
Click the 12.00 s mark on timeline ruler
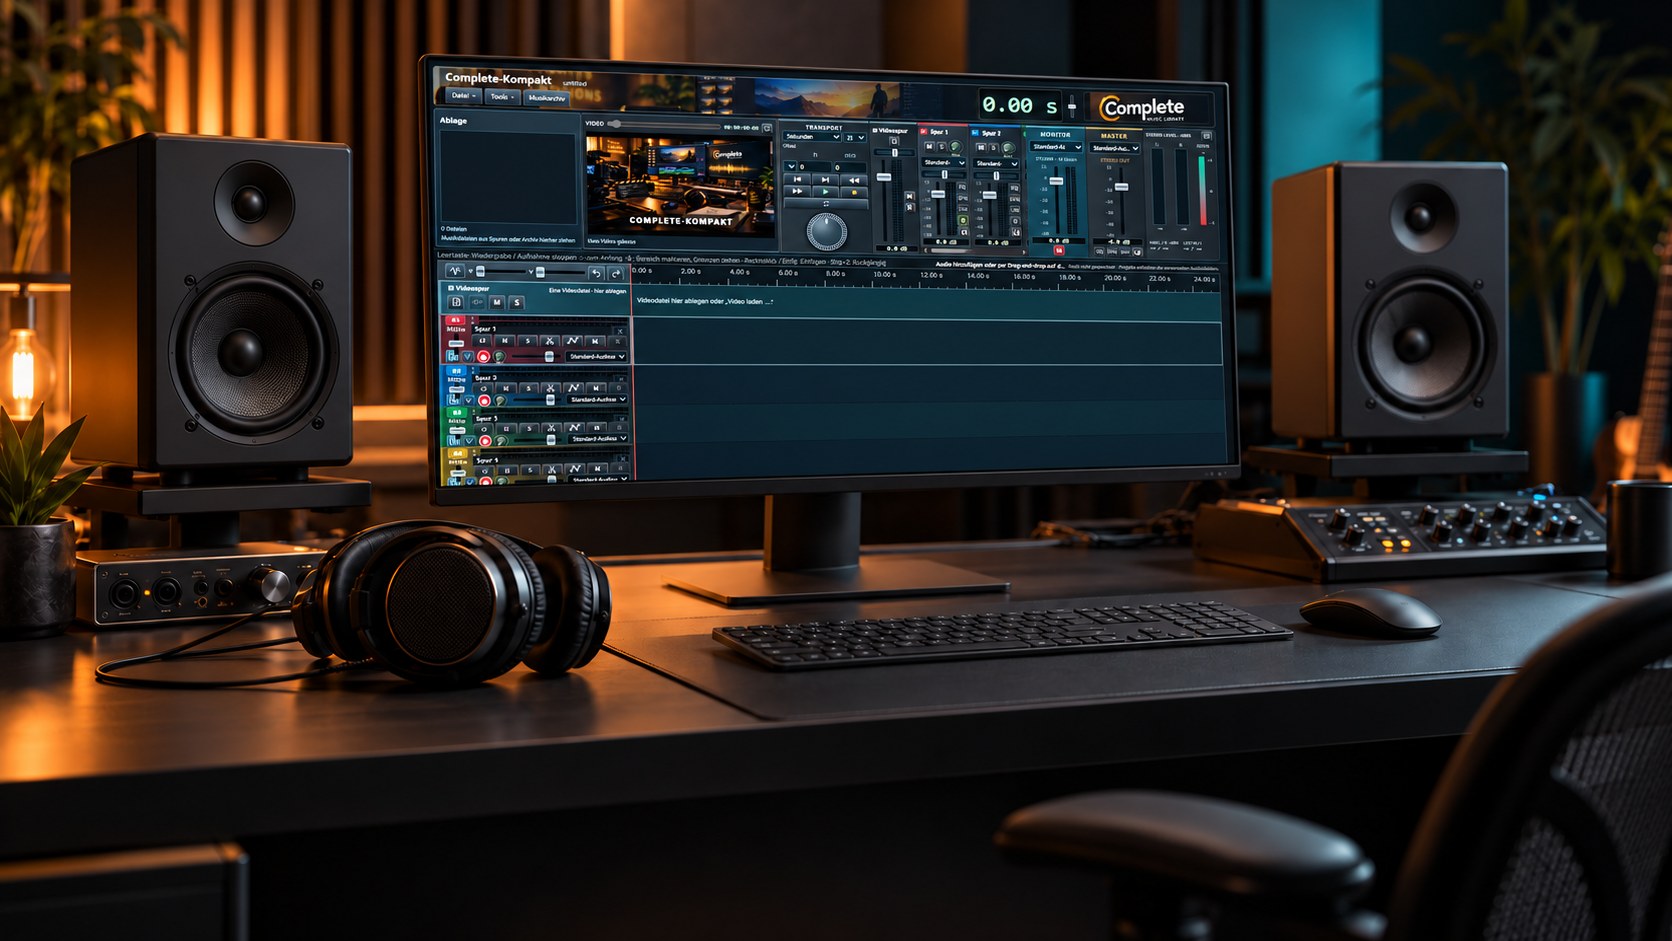coord(930,275)
